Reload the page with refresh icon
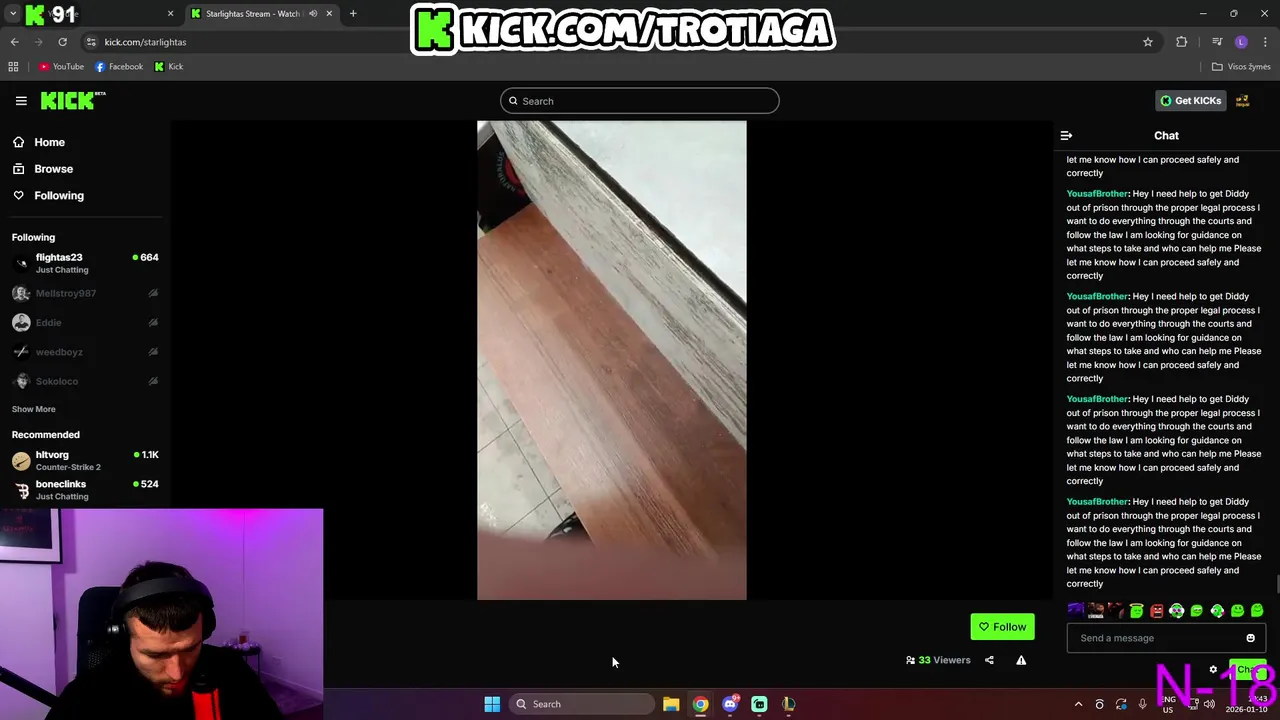Image resolution: width=1280 pixels, height=720 pixels. [62, 42]
